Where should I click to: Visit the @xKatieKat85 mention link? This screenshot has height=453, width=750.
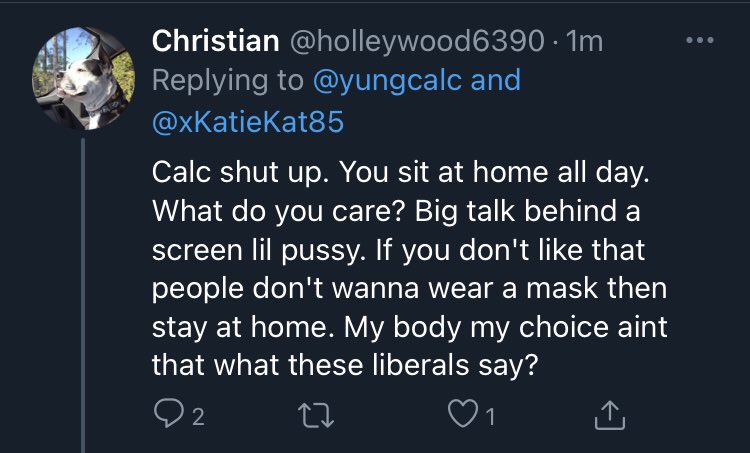click(248, 121)
